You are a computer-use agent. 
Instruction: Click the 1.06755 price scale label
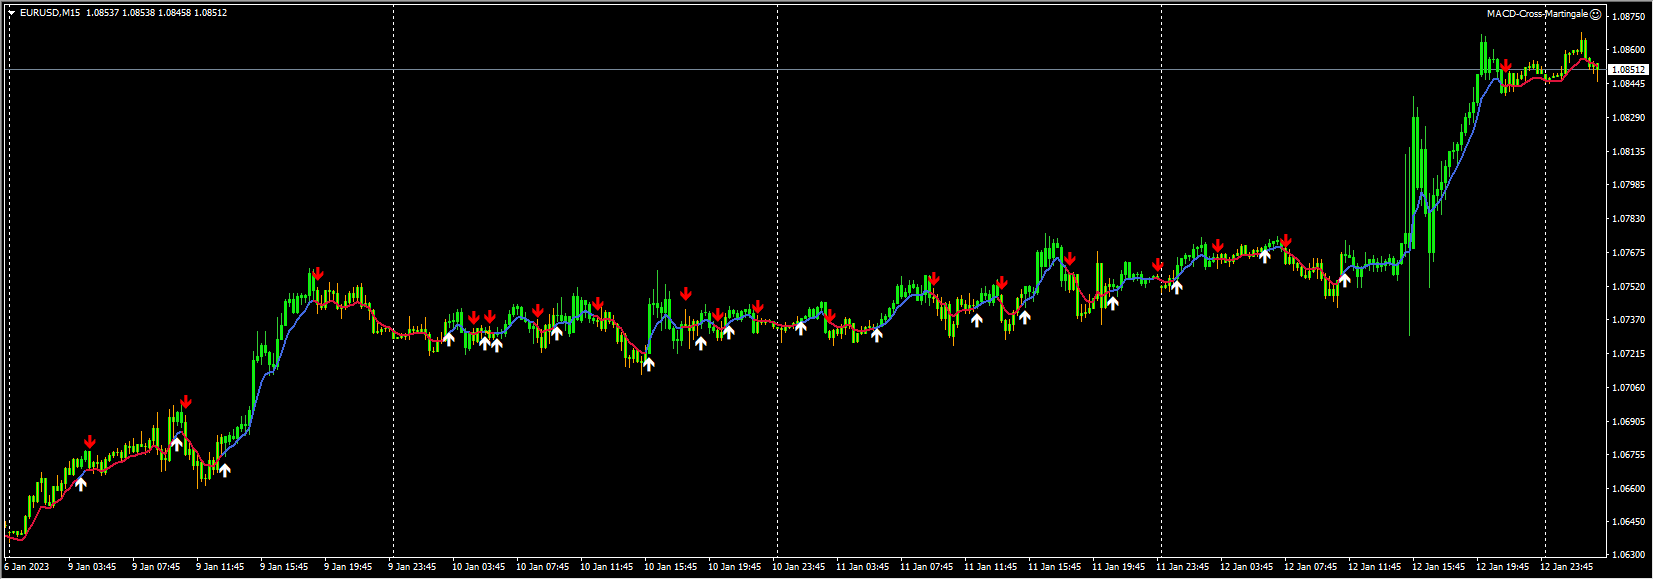1629,455
